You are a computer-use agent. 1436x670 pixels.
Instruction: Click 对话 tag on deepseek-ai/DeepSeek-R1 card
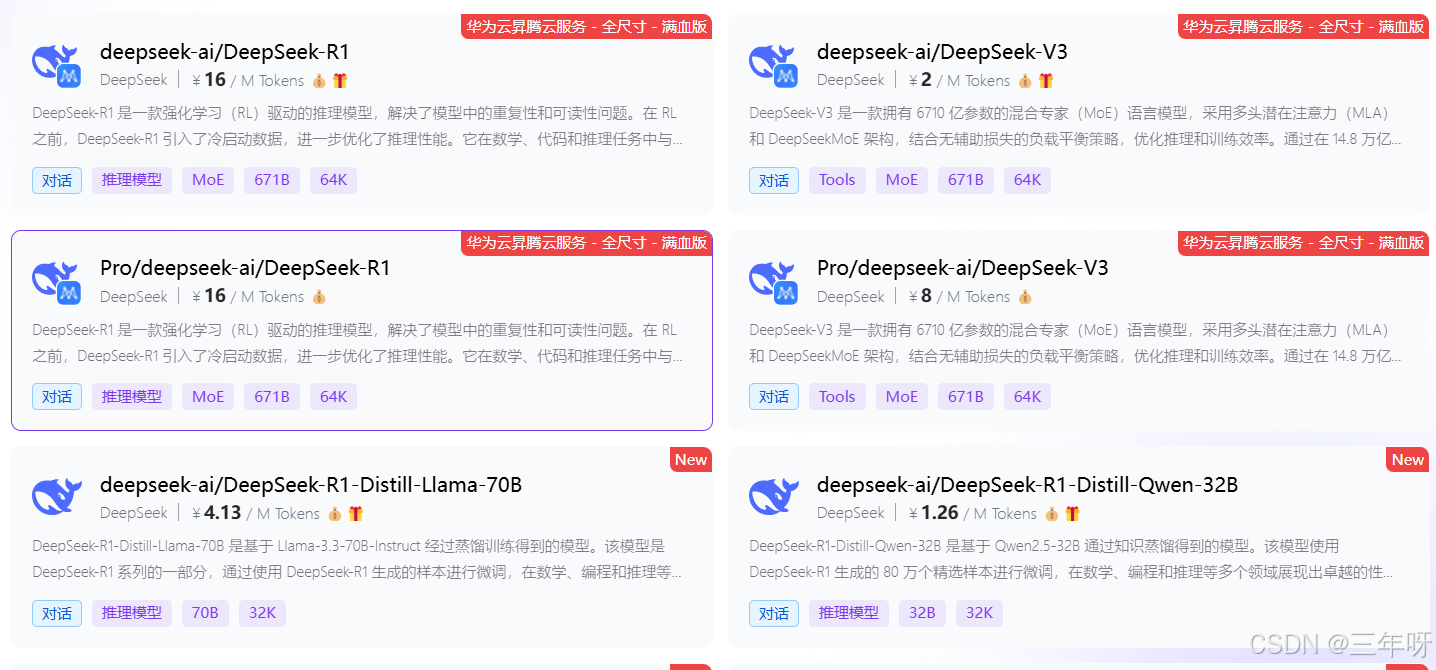point(57,180)
